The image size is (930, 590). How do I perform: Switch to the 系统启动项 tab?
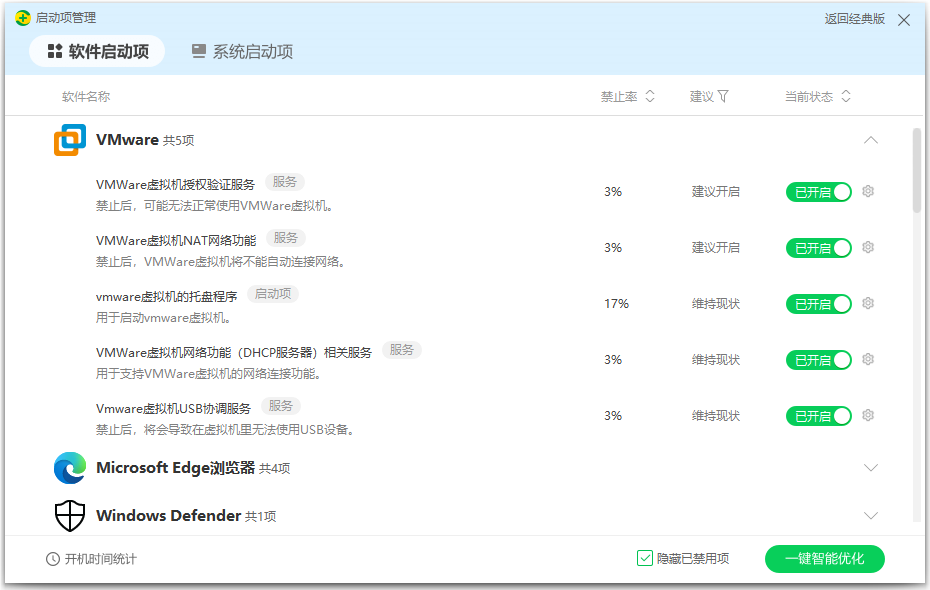[243, 52]
